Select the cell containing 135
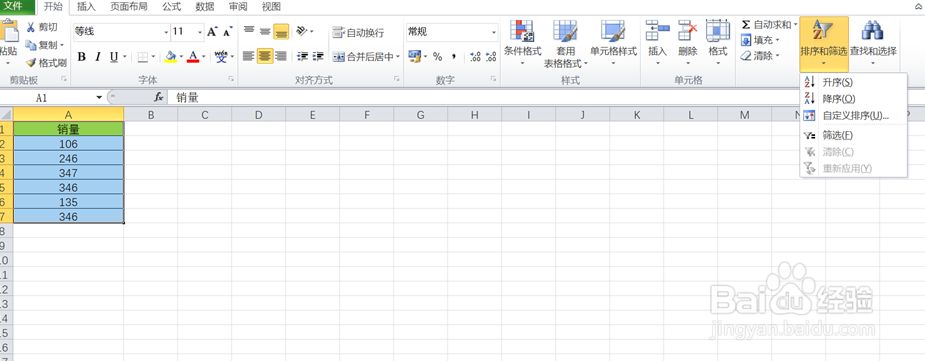Screen dimensions: 925x361 (68, 202)
